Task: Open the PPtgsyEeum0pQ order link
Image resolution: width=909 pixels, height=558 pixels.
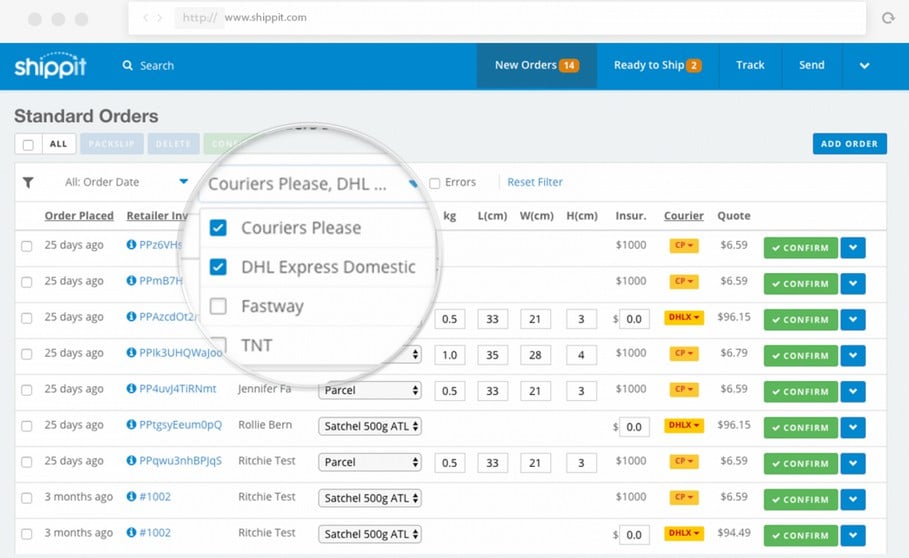Action: point(180,425)
